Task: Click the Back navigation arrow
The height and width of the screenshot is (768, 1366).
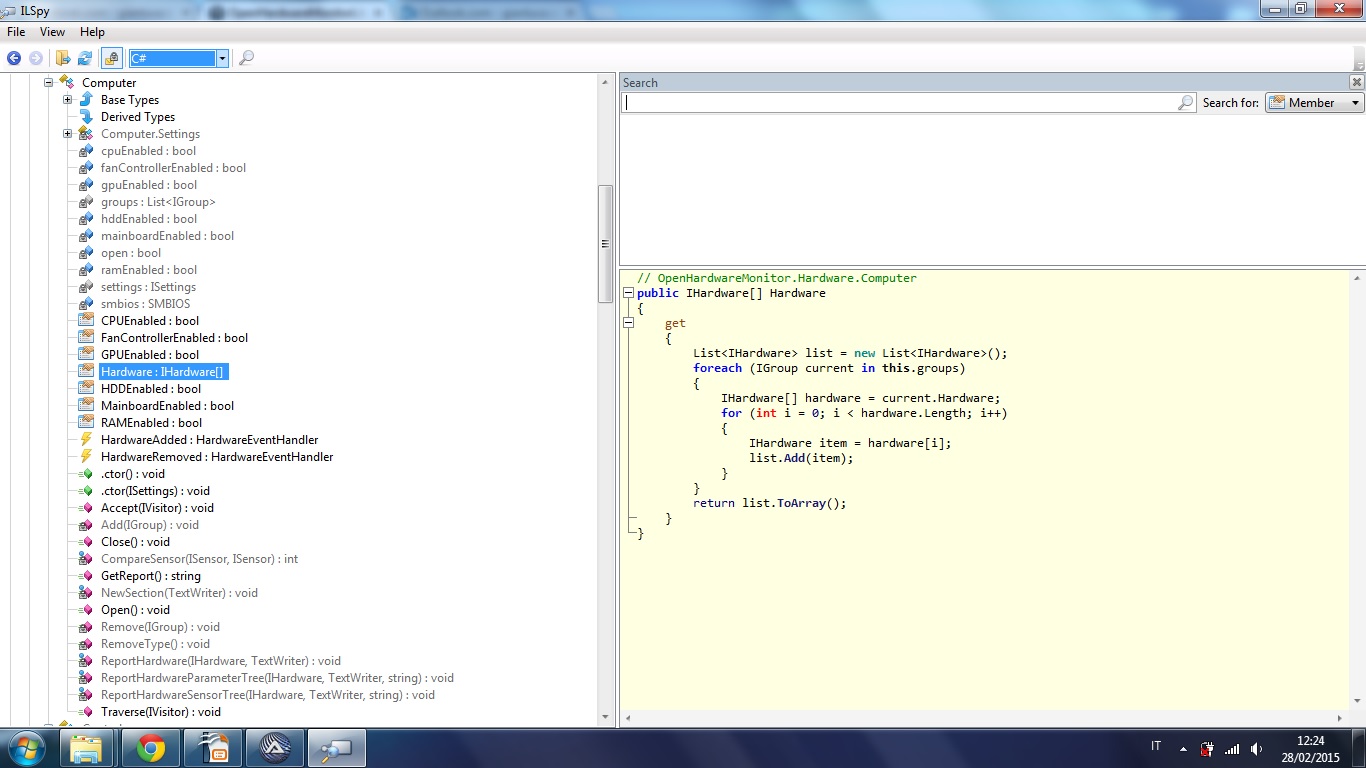Action: pos(14,58)
